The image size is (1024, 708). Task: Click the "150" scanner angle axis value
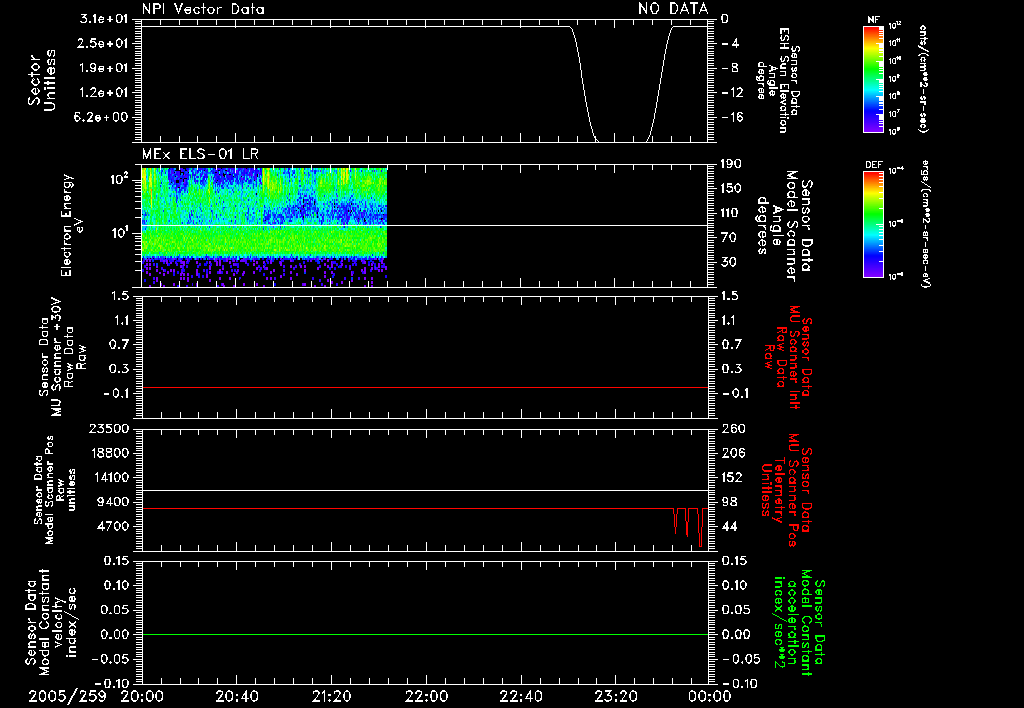pos(731,189)
